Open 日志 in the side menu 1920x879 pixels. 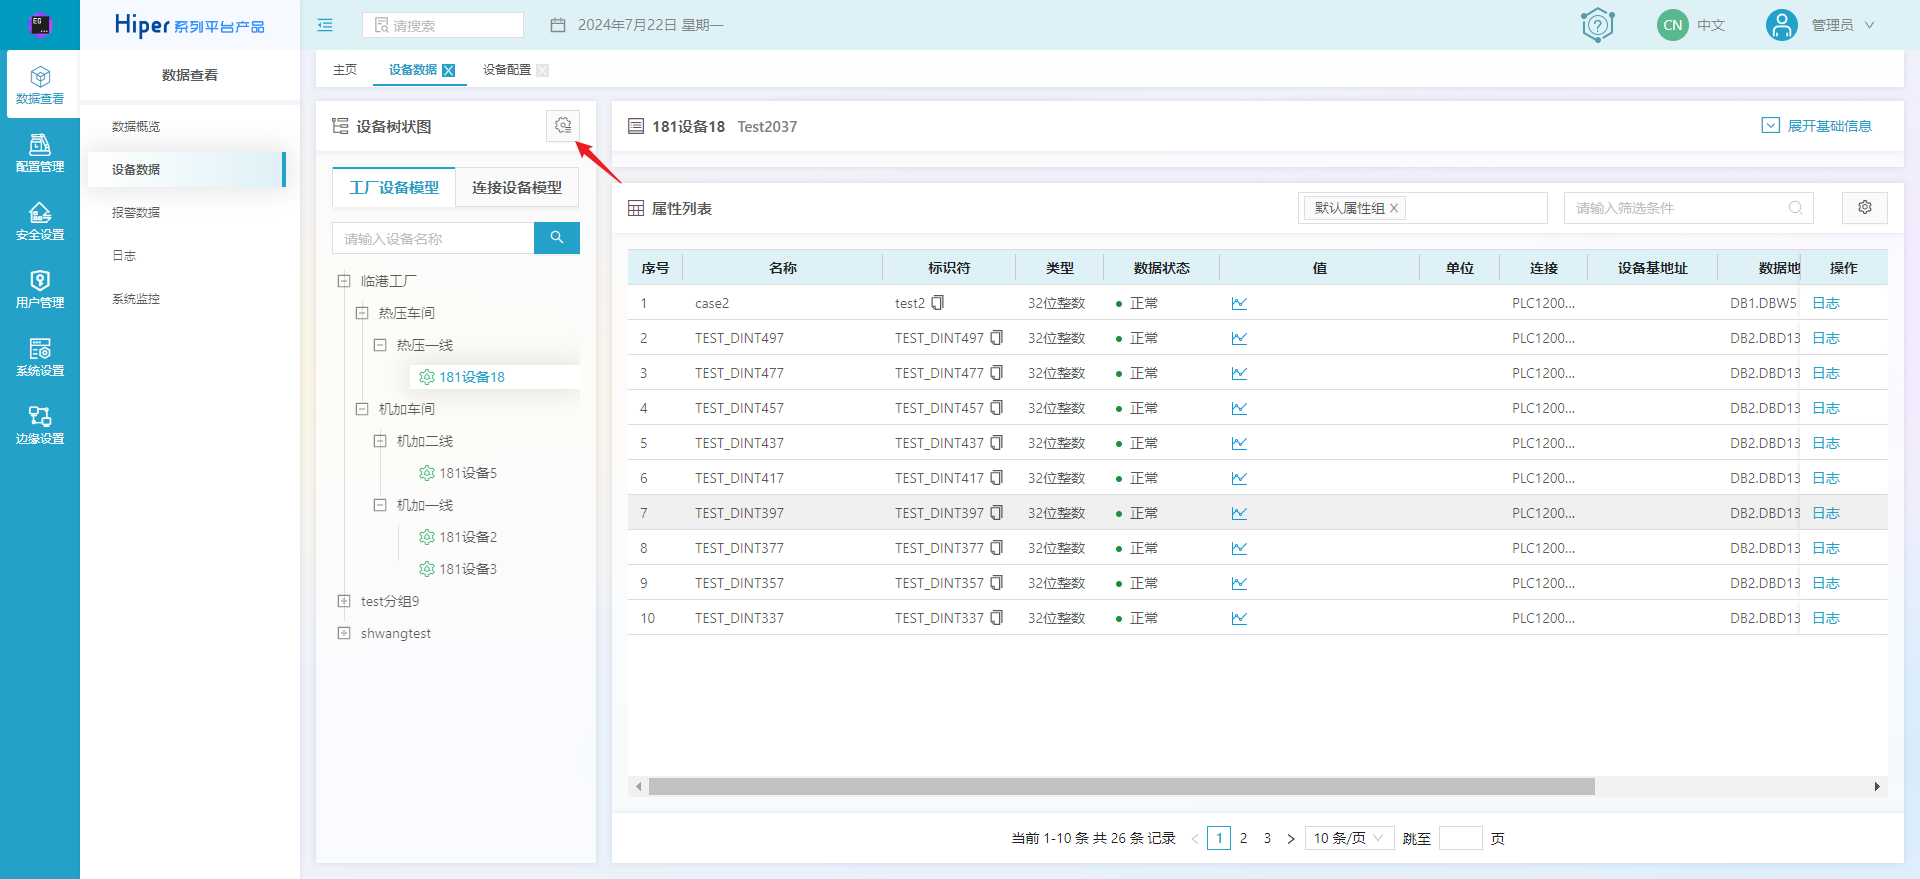pos(124,255)
